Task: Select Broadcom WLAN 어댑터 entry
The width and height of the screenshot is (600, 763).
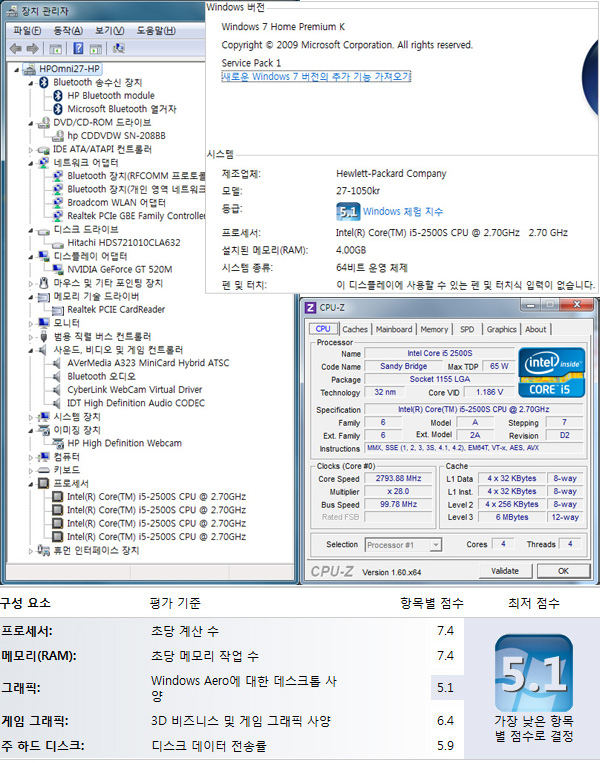Action: (116, 202)
